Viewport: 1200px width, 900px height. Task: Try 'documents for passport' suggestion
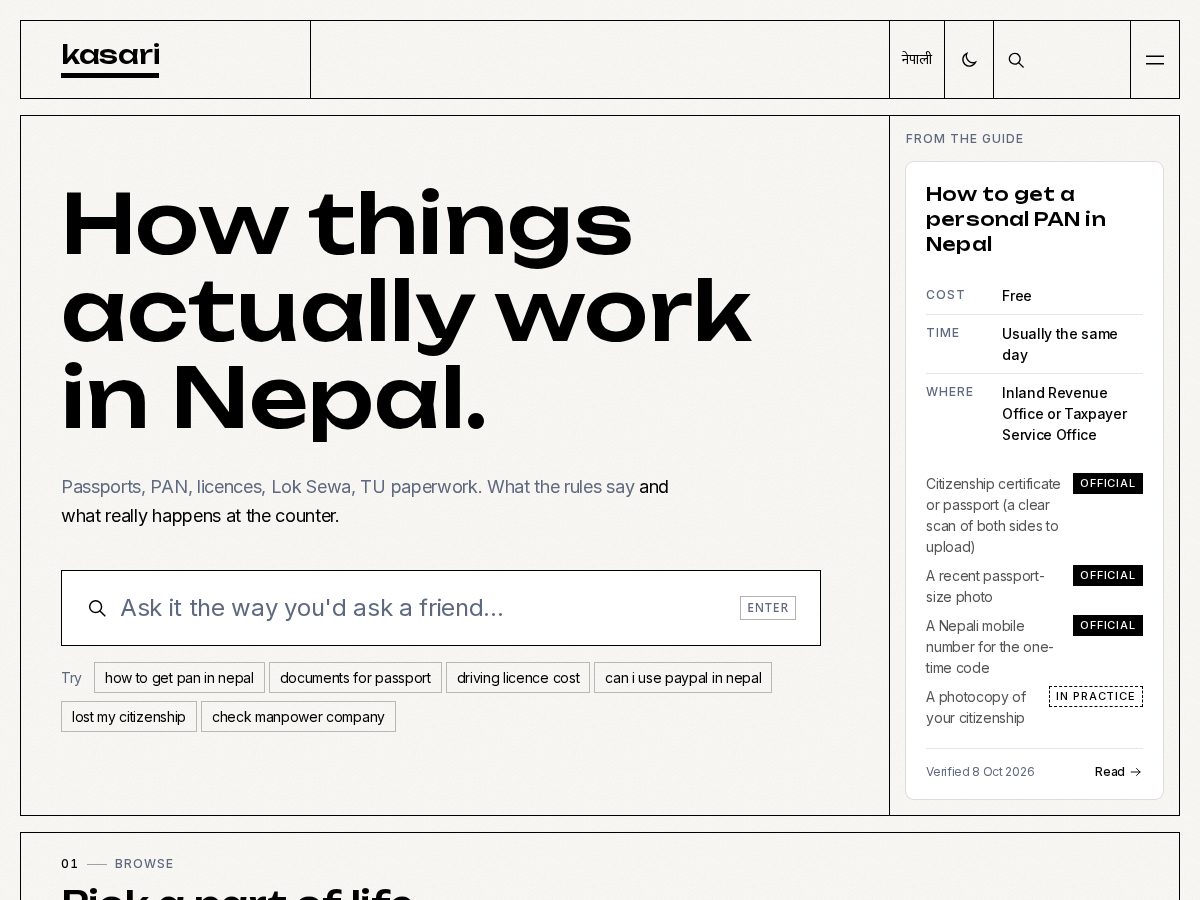355,678
